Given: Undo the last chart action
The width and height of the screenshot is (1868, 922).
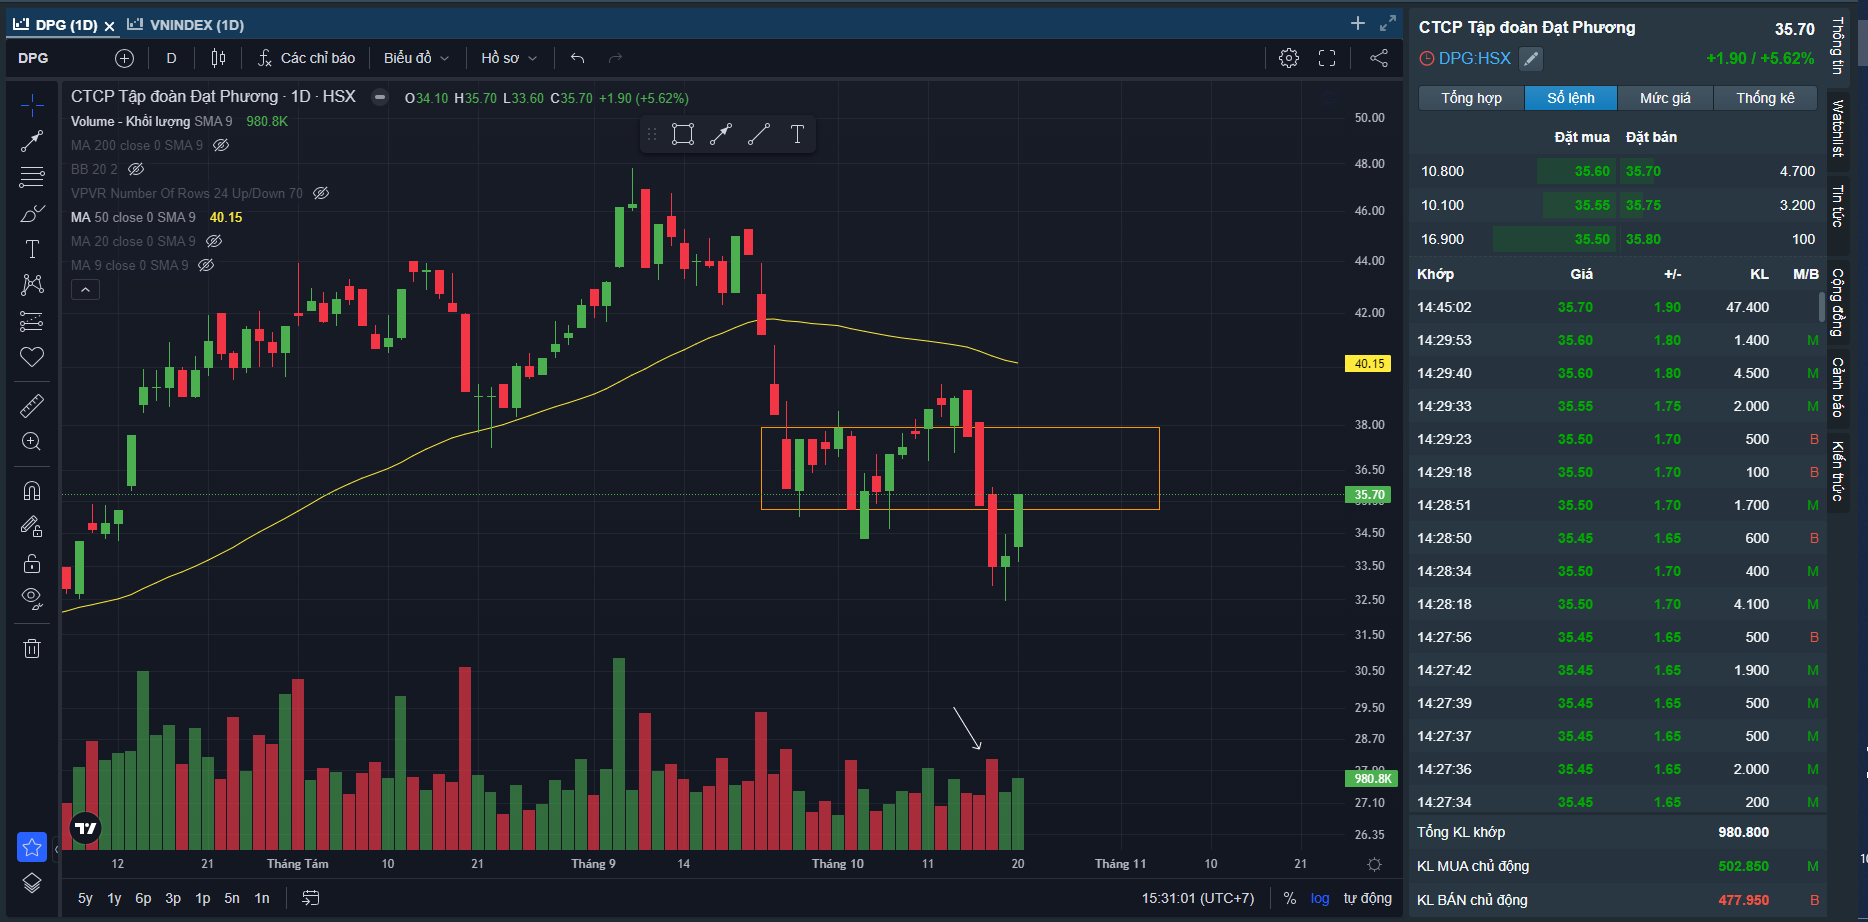Looking at the screenshot, I should (x=577, y=58).
